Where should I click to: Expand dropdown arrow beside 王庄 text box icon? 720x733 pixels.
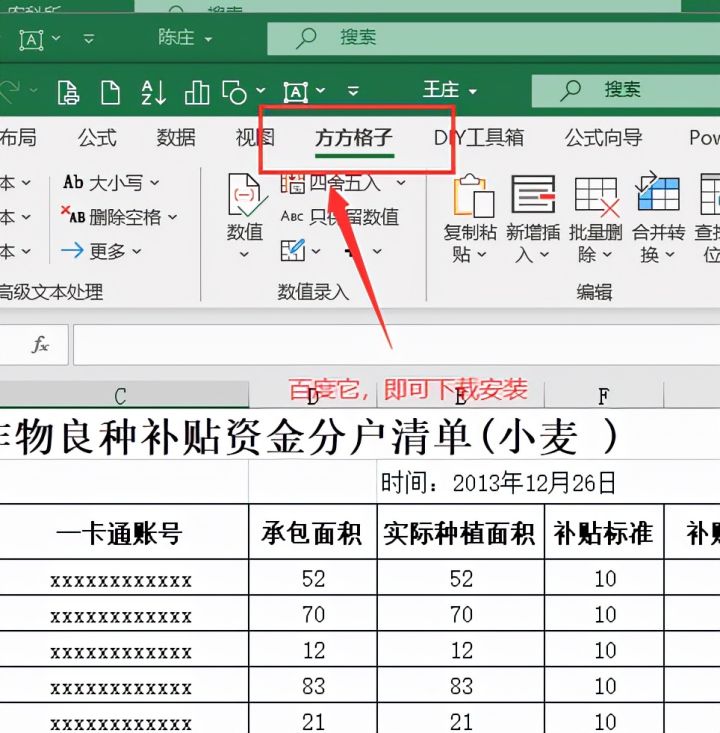320,90
